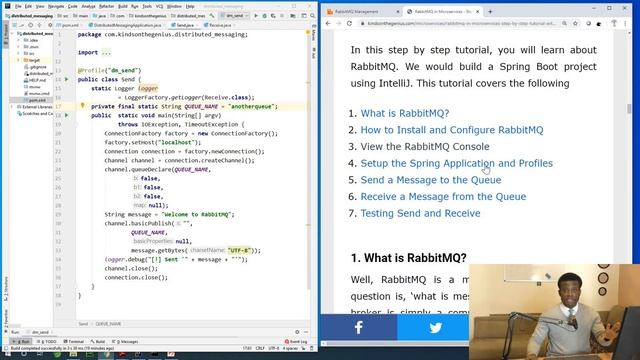The height and width of the screenshot is (360, 640).
Task: Click the '4 spaces' indent status entry
Action: click(x=290, y=348)
